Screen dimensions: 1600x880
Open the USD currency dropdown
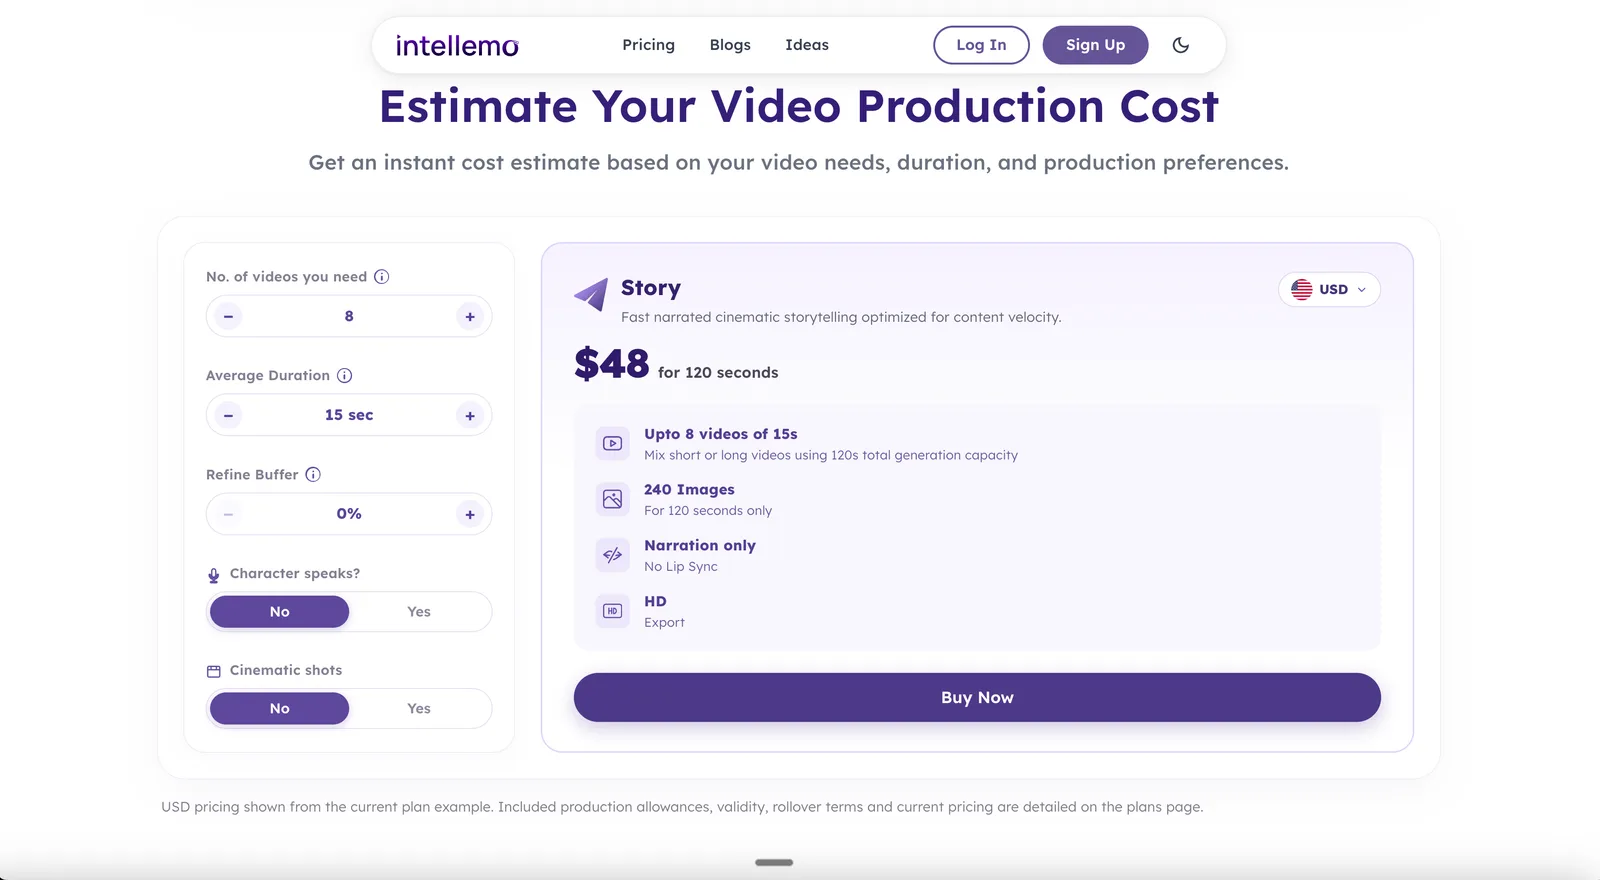pyautogui.click(x=1329, y=290)
